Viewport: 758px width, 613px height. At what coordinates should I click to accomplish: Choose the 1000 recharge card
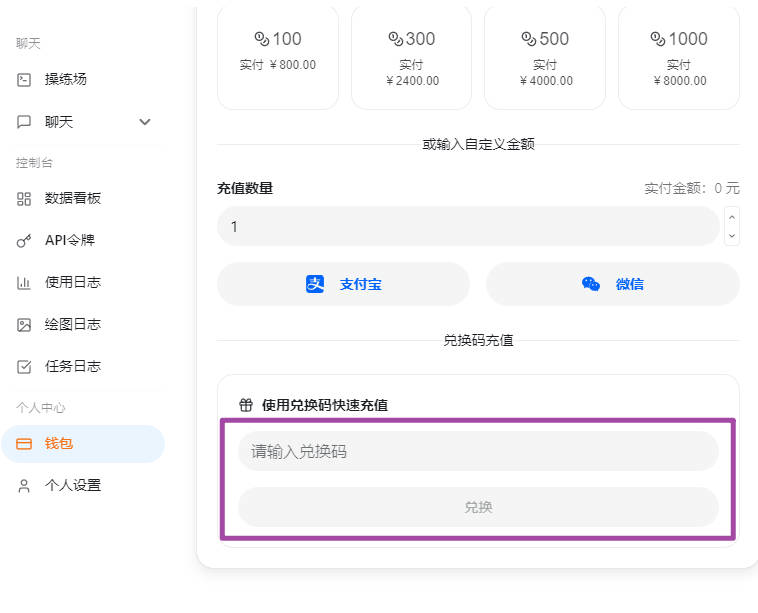tap(679, 58)
